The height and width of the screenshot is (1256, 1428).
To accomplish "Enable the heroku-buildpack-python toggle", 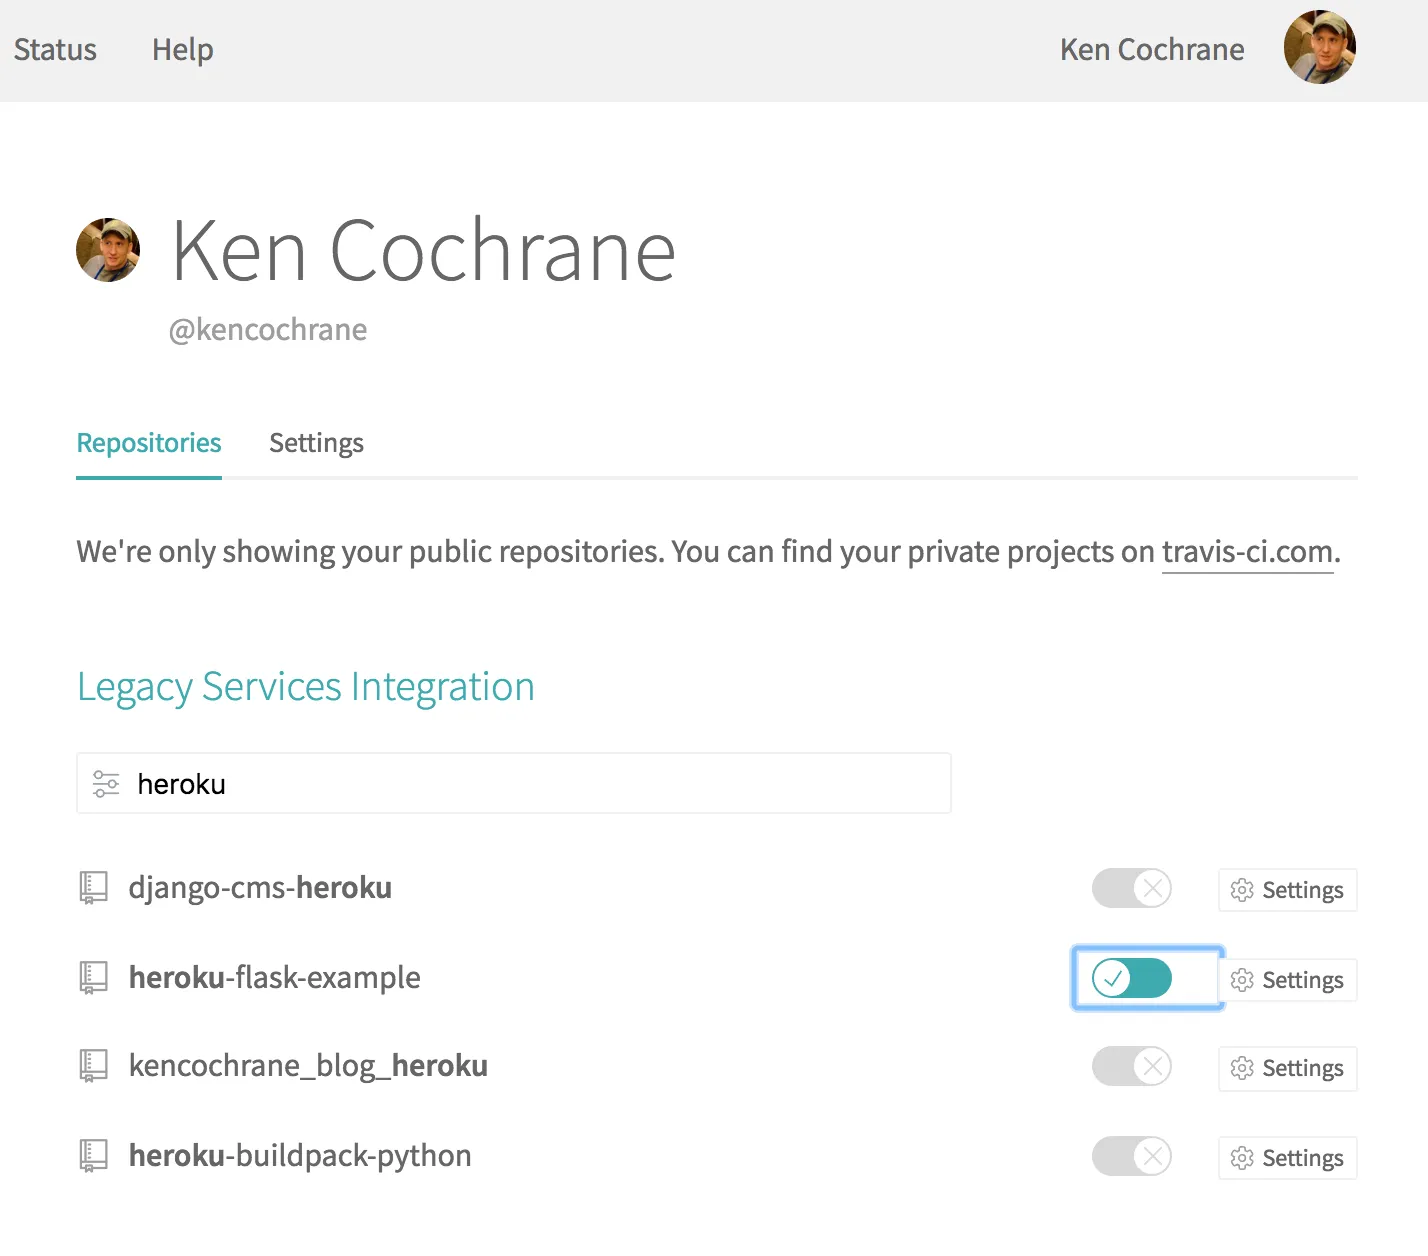I will pos(1132,1156).
